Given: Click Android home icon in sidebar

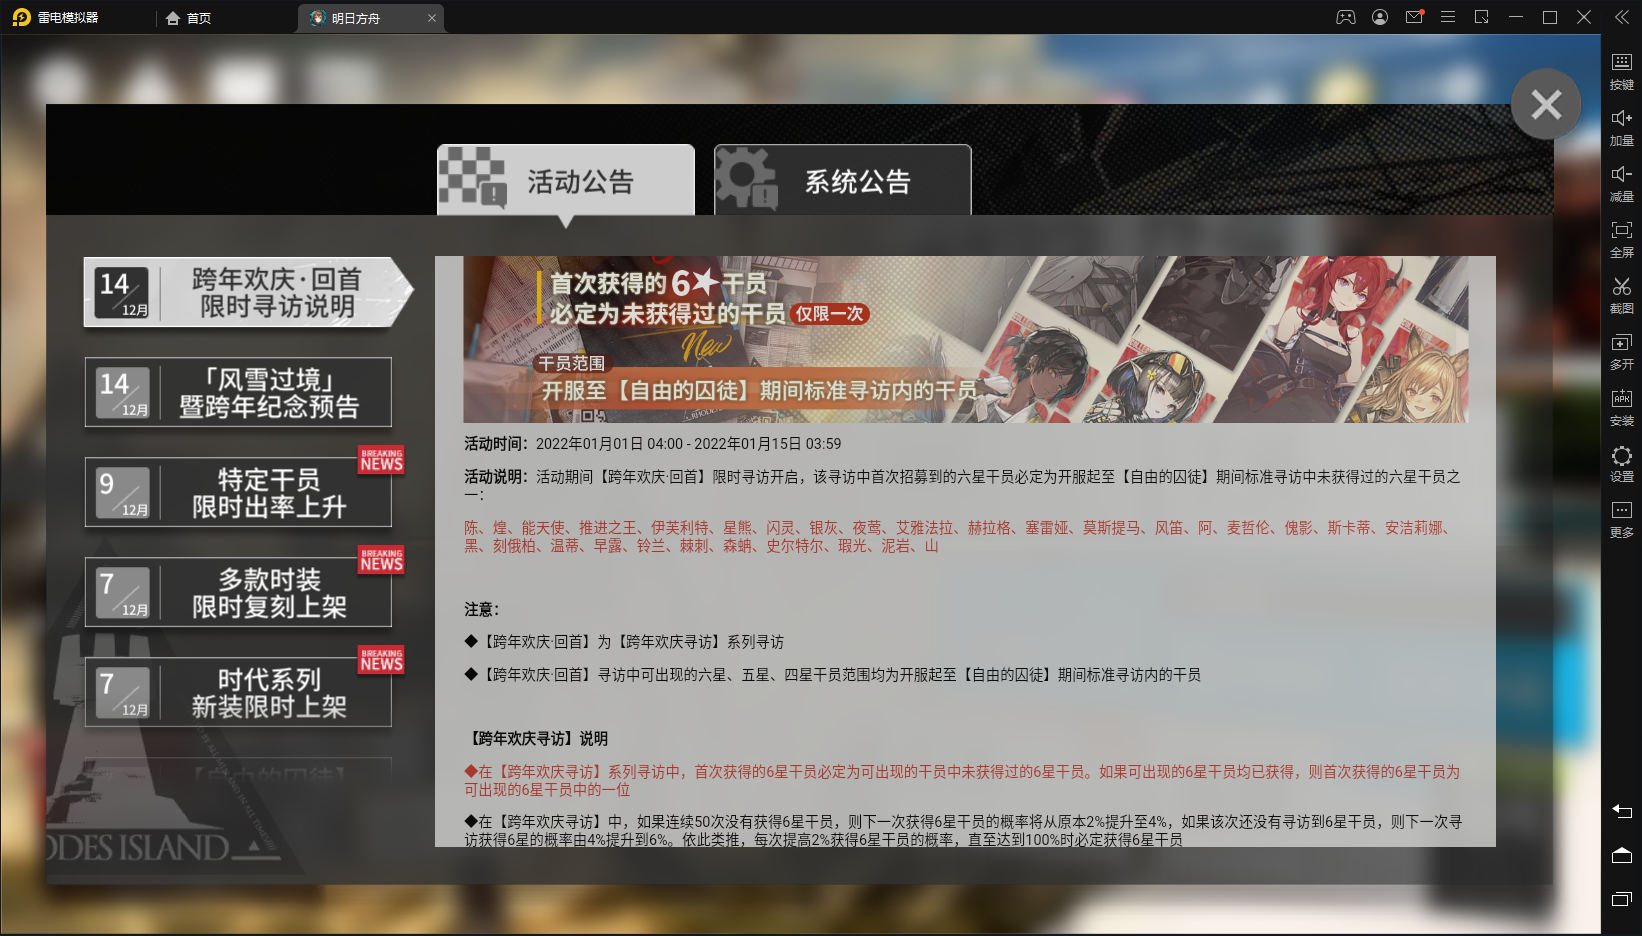Looking at the screenshot, I should tap(1622, 855).
